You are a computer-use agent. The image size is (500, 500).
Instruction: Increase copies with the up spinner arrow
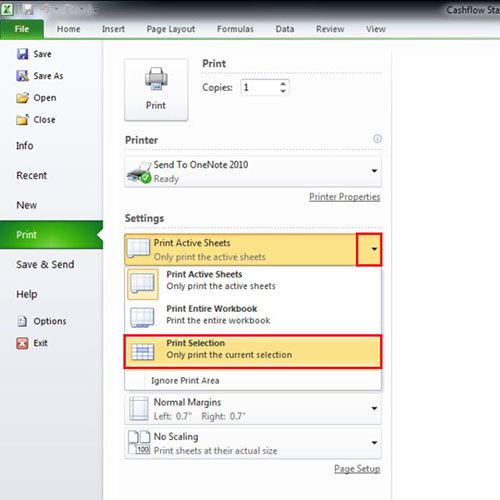[x=283, y=84]
